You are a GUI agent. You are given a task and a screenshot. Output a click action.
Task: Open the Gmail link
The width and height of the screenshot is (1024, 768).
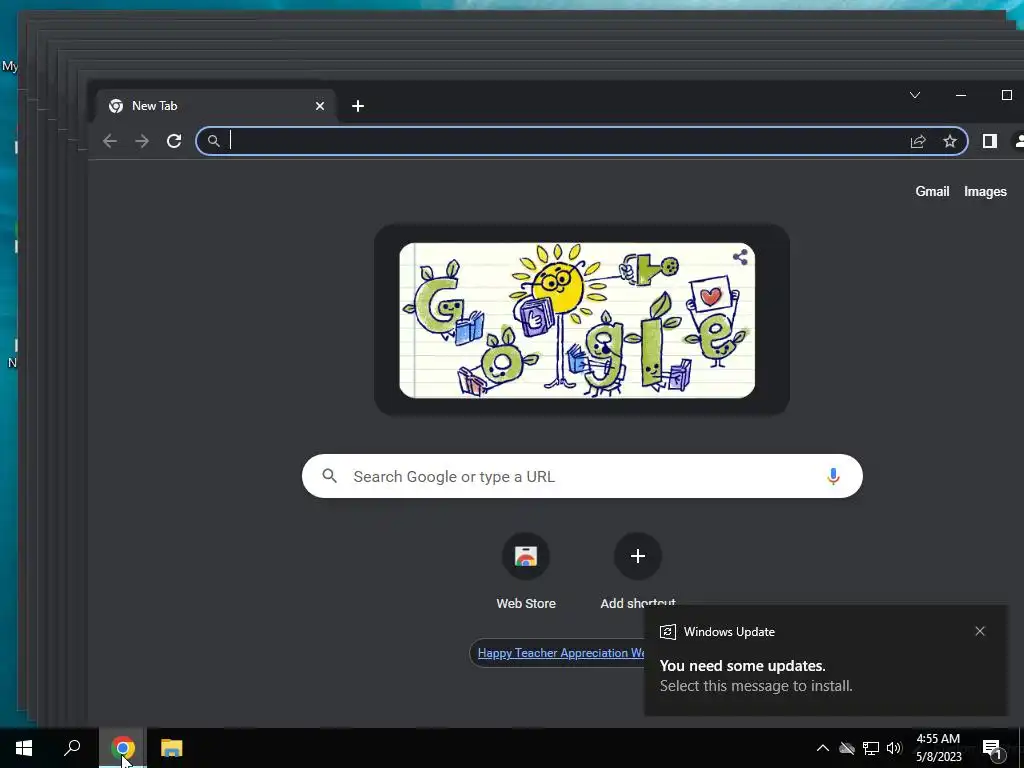click(x=932, y=191)
